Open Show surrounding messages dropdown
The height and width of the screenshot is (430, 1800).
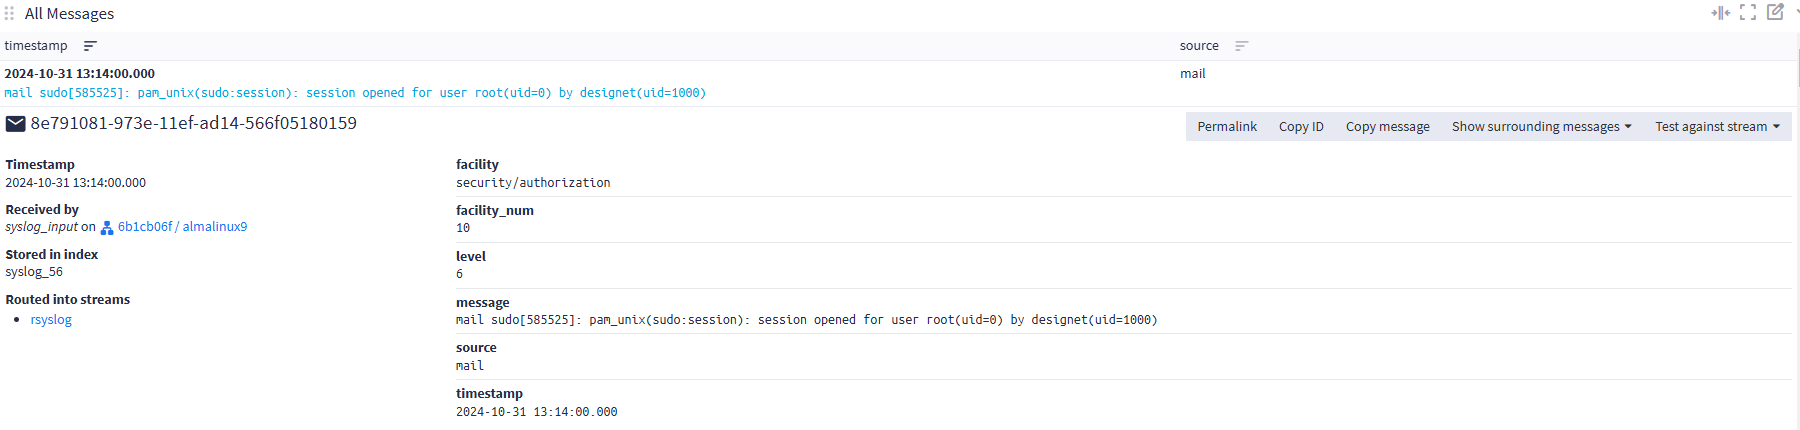click(1541, 127)
